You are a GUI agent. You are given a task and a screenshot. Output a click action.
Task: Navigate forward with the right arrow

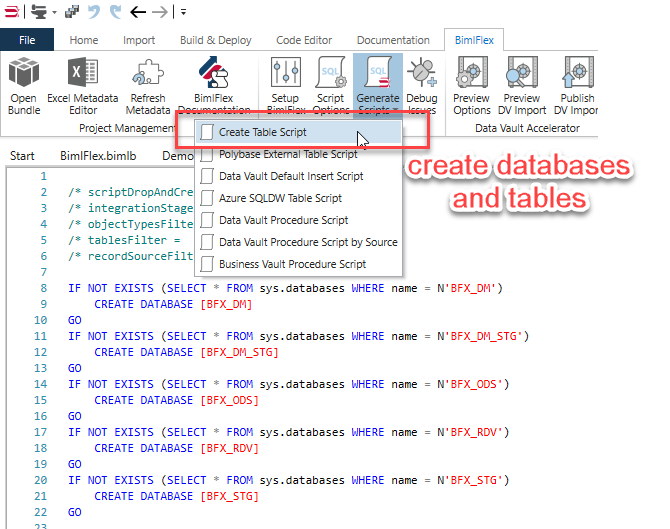pyautogui.click(x=159, y=12)
